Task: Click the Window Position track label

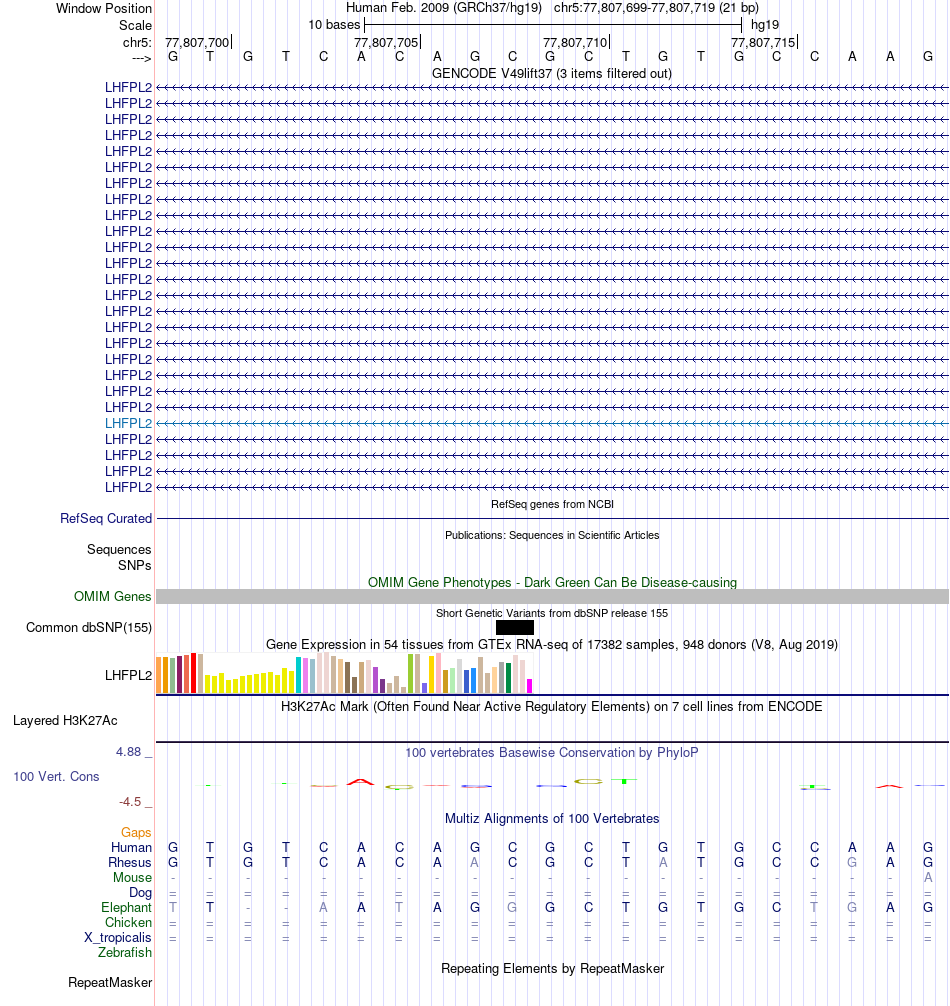Action: (104, 8)
